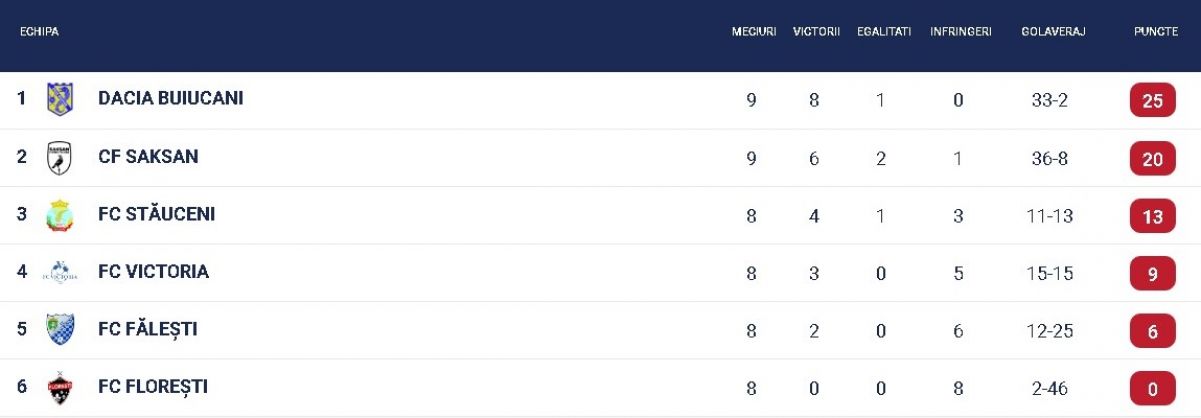1201x418 pixels.
Task: Open the DACIA BUIUCANI team page
Action: pos(171,98)
